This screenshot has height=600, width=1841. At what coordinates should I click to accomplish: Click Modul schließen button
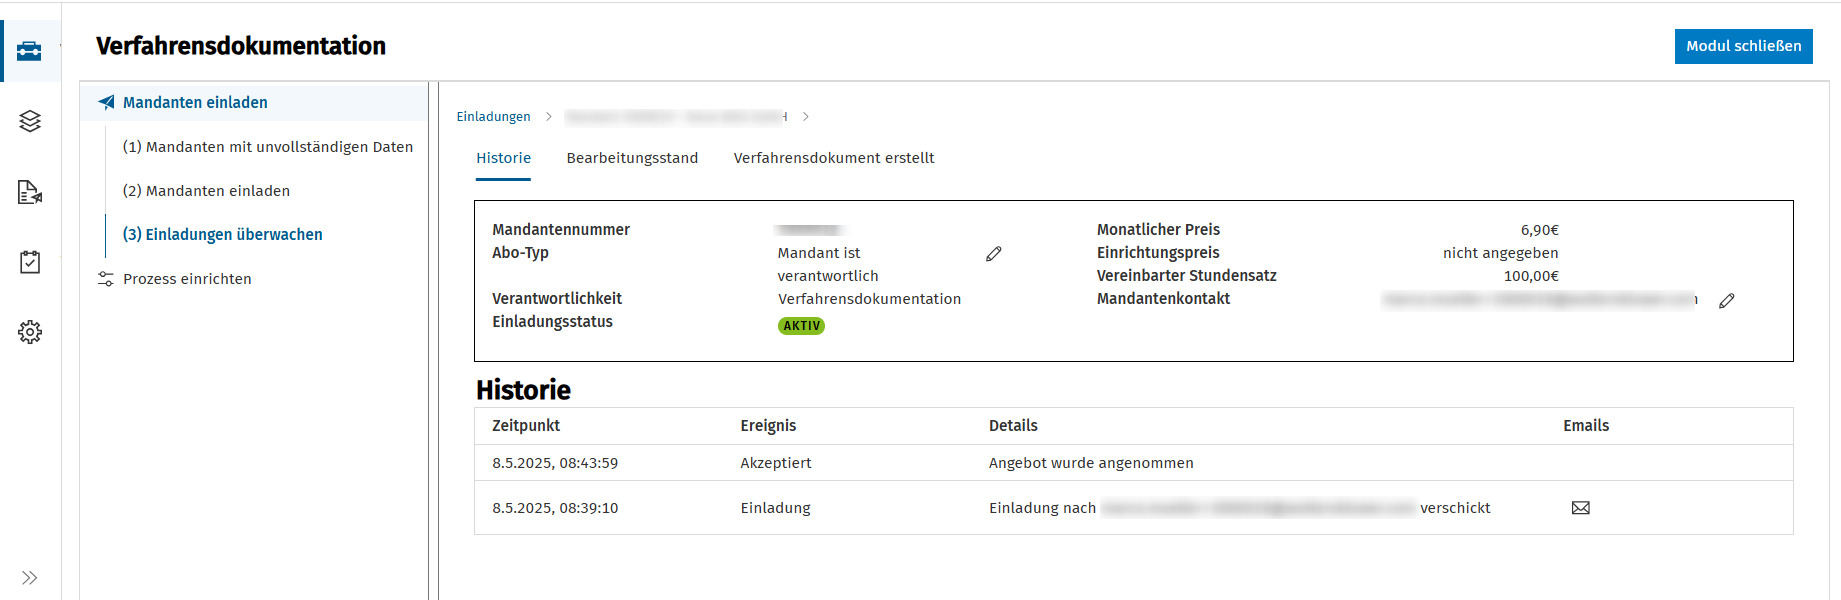(x=1743, y=46)
